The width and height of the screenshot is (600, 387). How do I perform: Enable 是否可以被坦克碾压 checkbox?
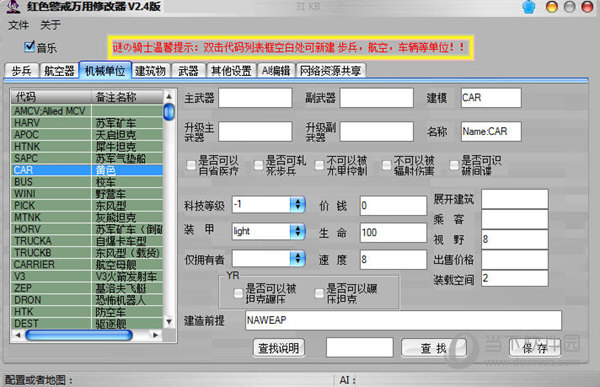pos(238,294)
